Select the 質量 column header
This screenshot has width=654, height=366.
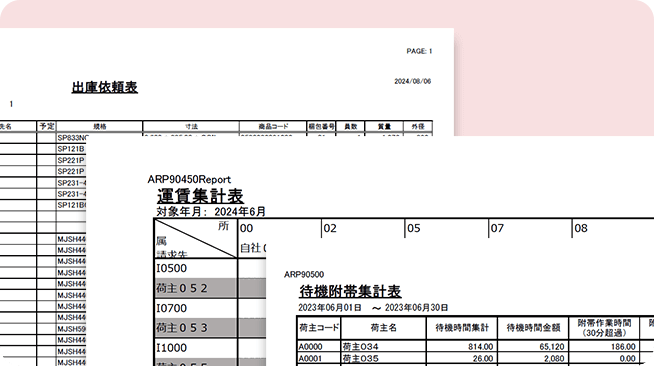pos(384,126)
